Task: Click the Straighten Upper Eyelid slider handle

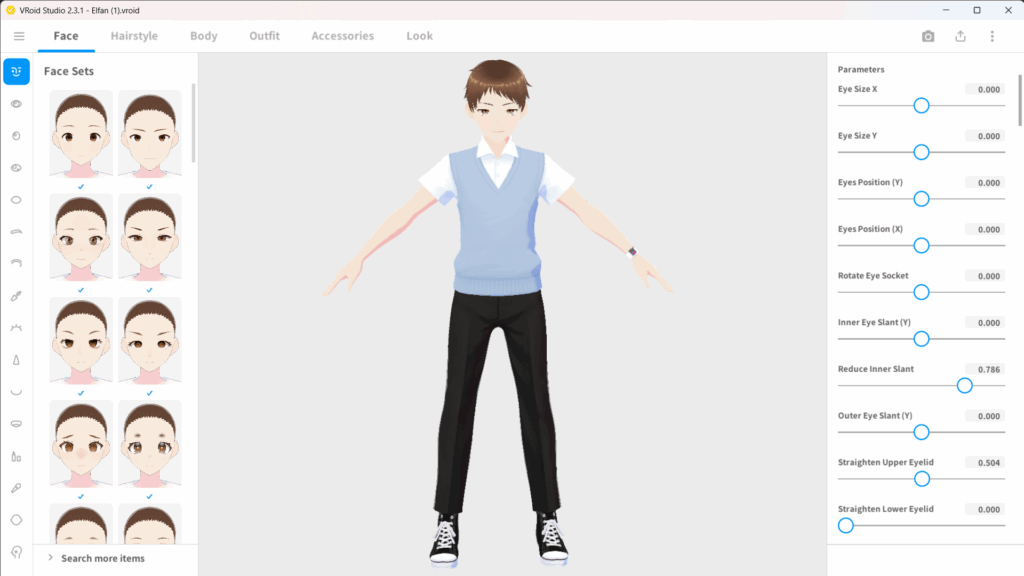Action: pos(921,479)
